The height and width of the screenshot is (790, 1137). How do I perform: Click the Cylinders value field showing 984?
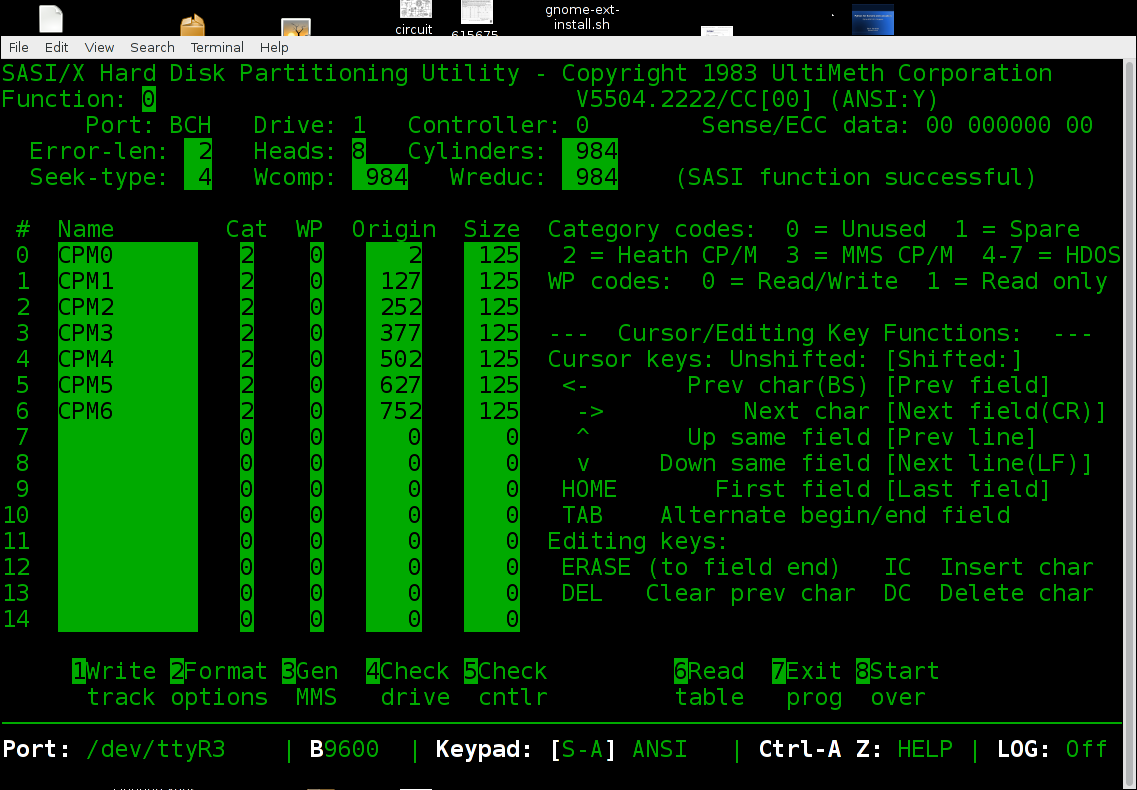589,152
